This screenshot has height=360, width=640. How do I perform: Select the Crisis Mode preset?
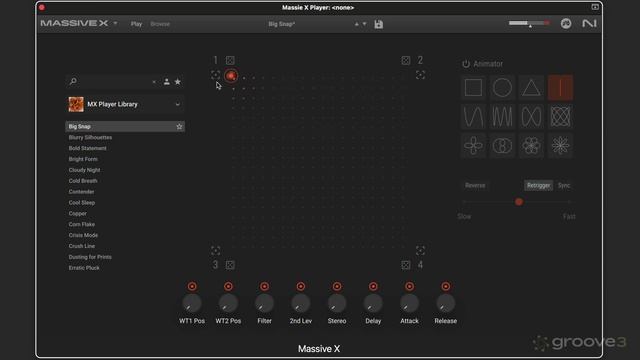click(x=83, y=235)
